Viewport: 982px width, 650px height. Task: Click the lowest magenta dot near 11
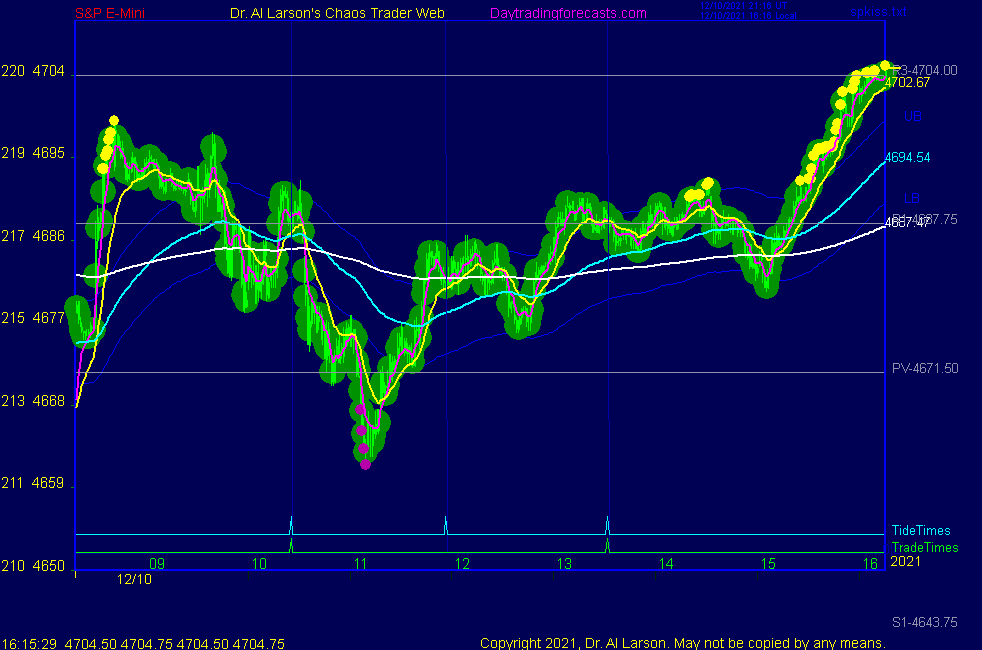coord(366,465)
